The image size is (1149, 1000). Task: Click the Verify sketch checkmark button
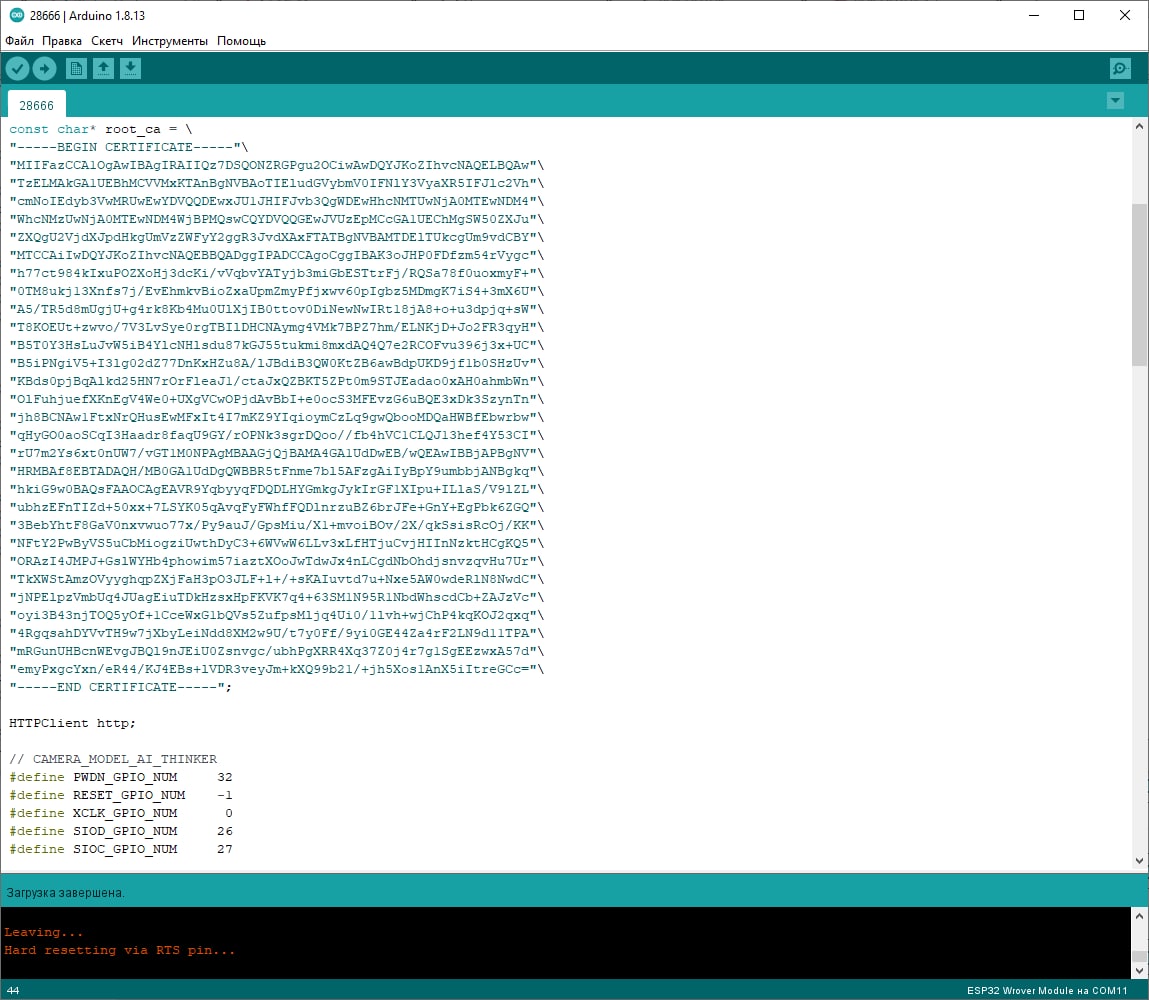[x=18, y=69]
